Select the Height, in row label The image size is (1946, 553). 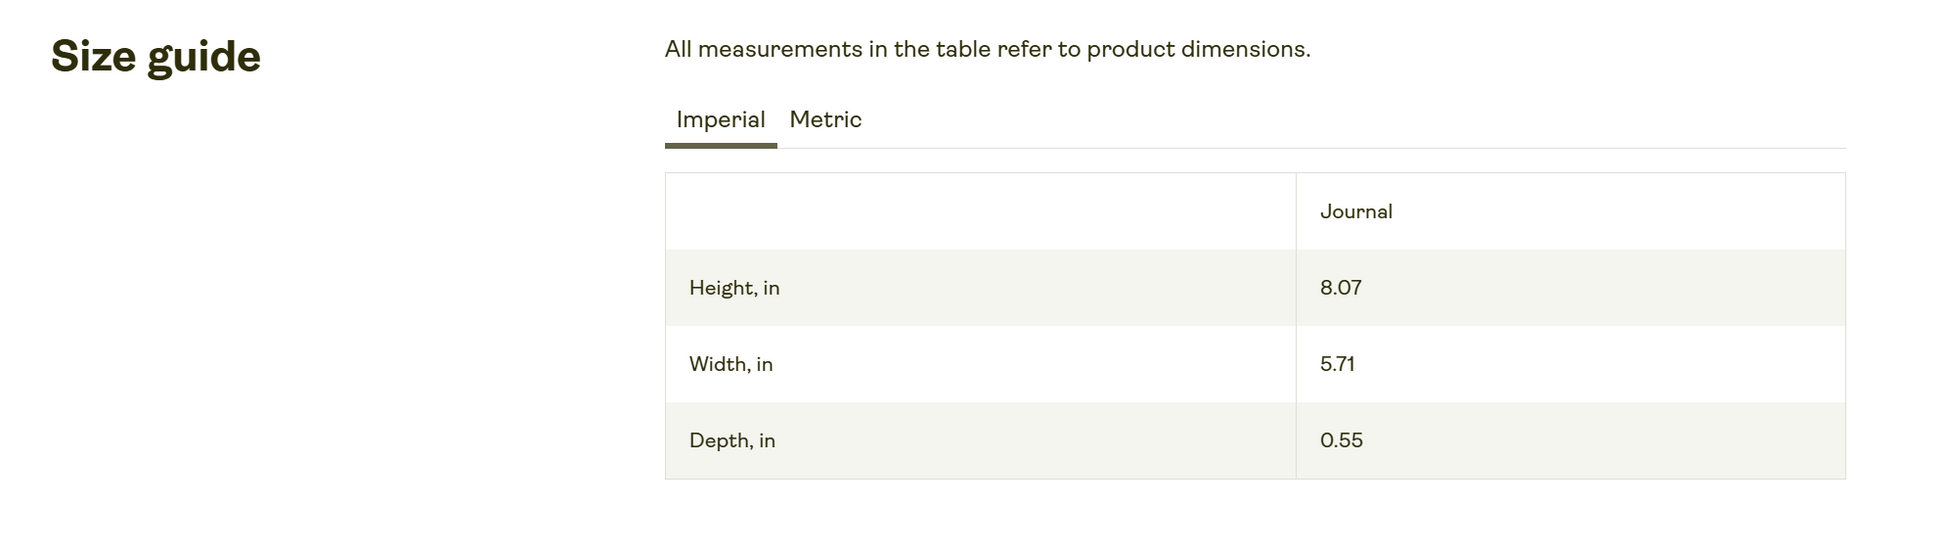pos(734,288)
